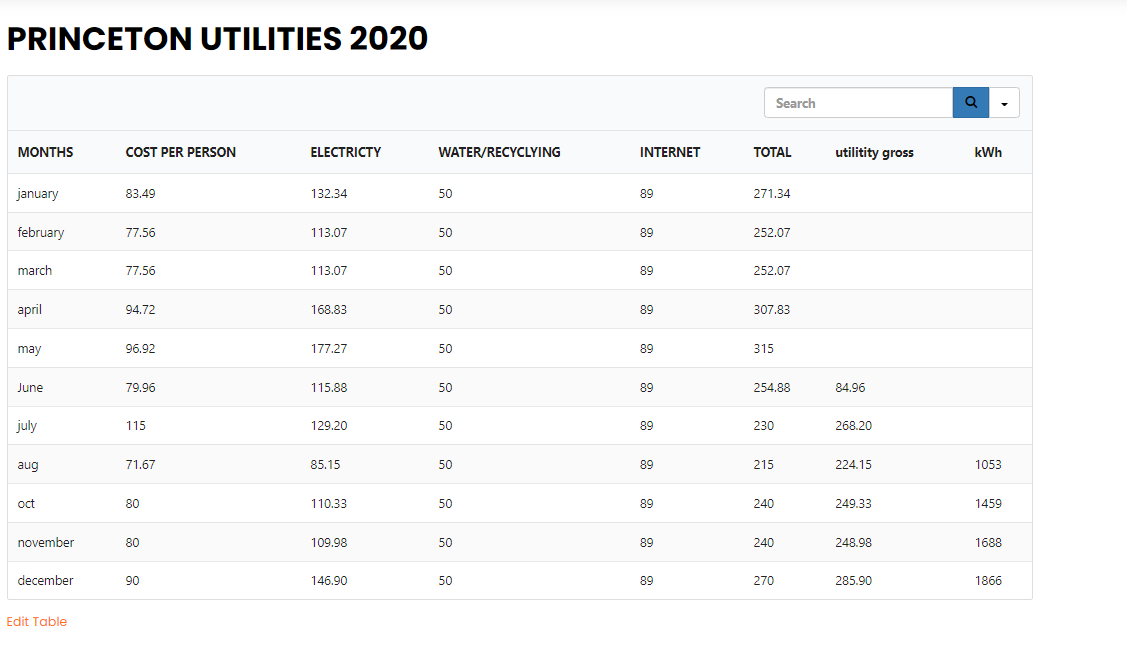Click the magnifying glass search button
Screen dimensions: 1127x645
tap(971, 103)
